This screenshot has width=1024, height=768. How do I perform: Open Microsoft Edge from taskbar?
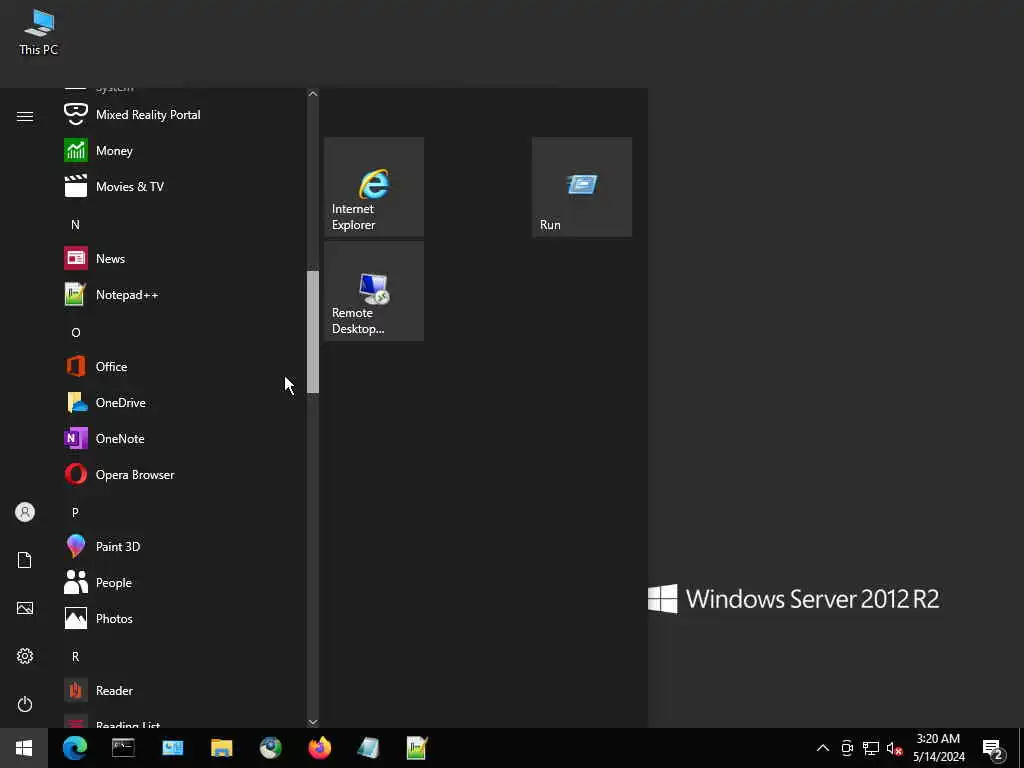pyautogui.click(x=74, y=748)
